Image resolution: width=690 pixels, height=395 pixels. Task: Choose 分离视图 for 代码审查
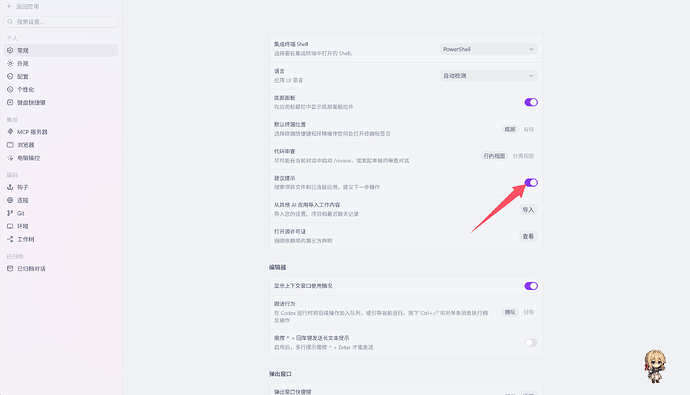coord(523,156)
